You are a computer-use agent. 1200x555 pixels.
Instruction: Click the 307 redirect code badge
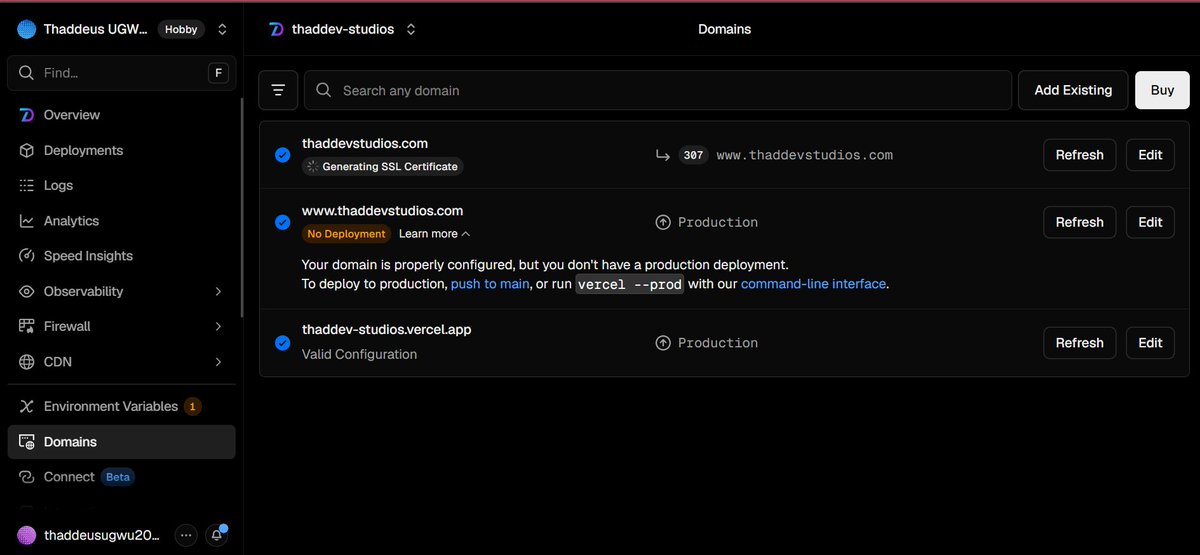pos(694,155)
